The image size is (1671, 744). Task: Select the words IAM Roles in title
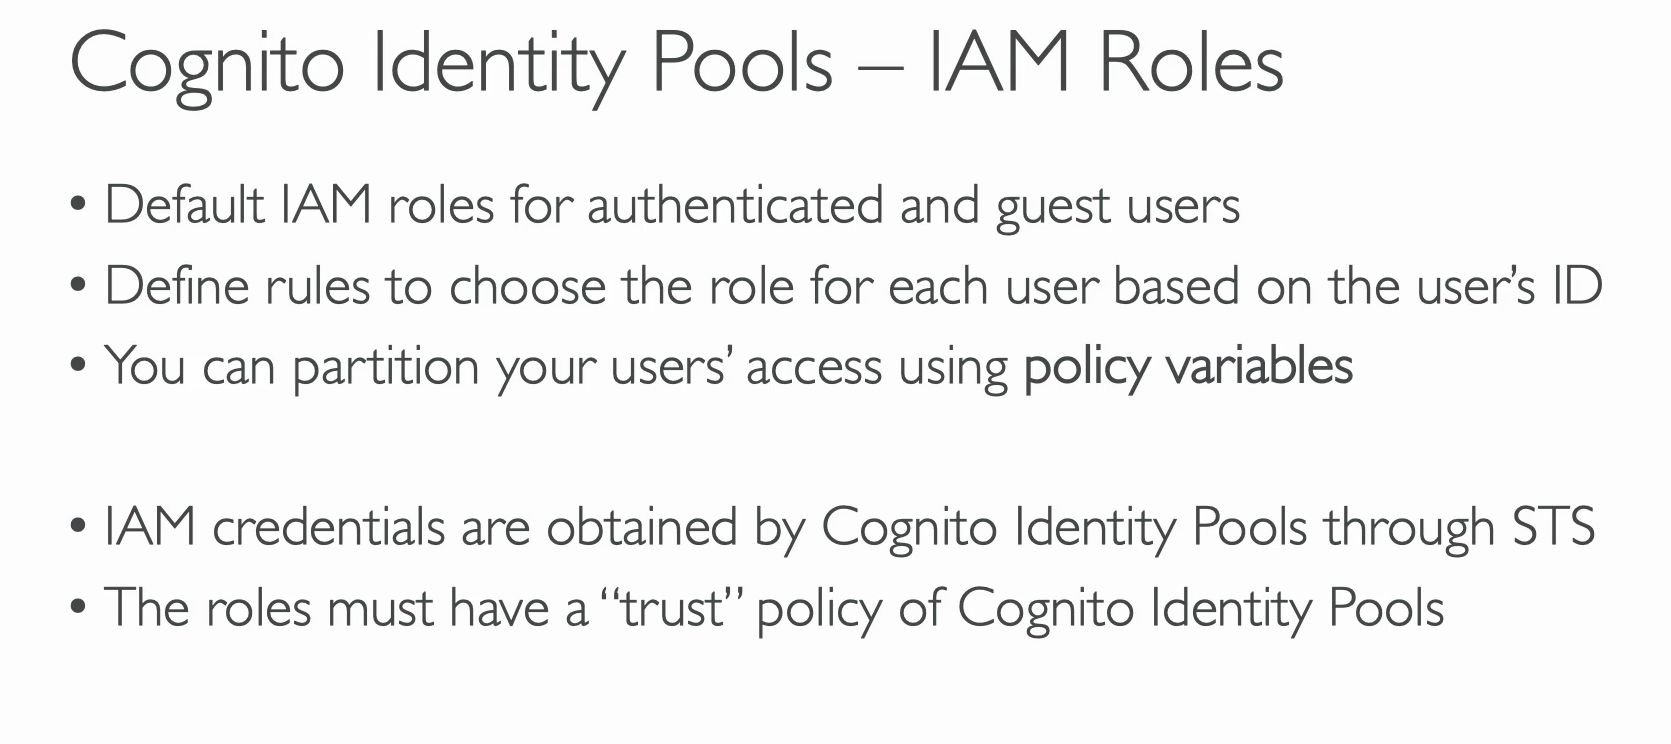pos(1105,64)
